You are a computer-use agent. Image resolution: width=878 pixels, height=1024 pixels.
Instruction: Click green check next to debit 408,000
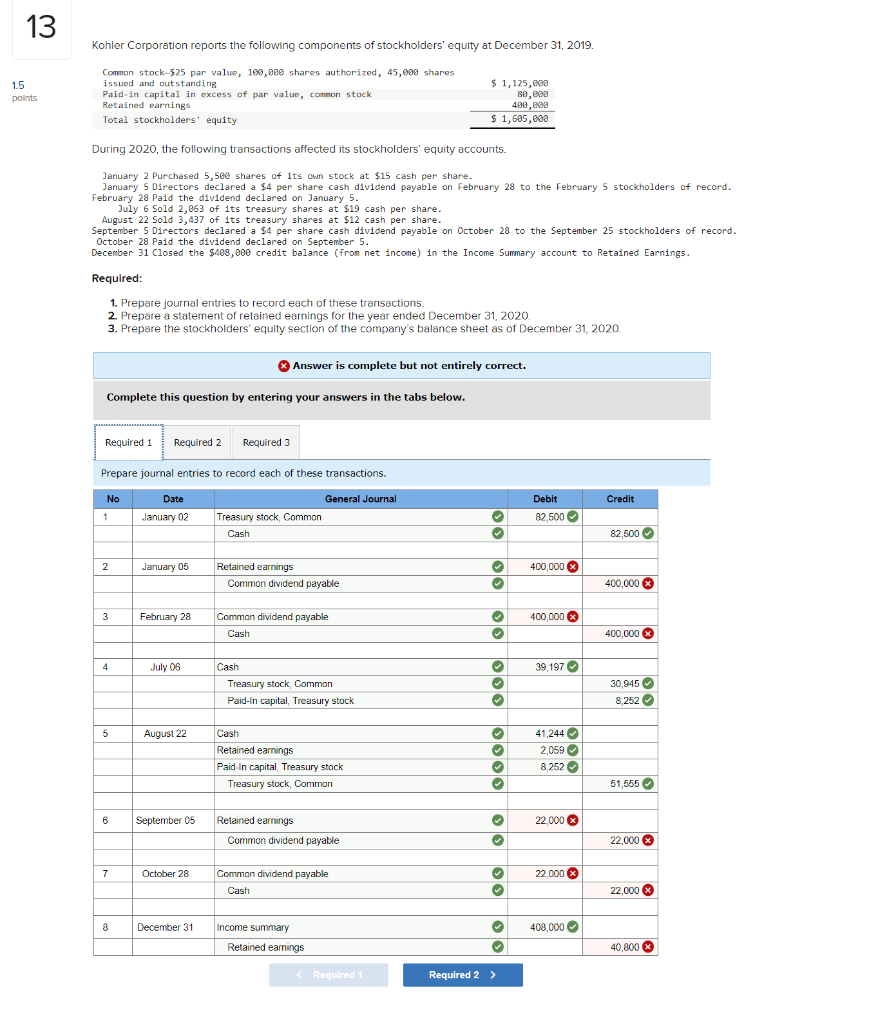point(573,927)
